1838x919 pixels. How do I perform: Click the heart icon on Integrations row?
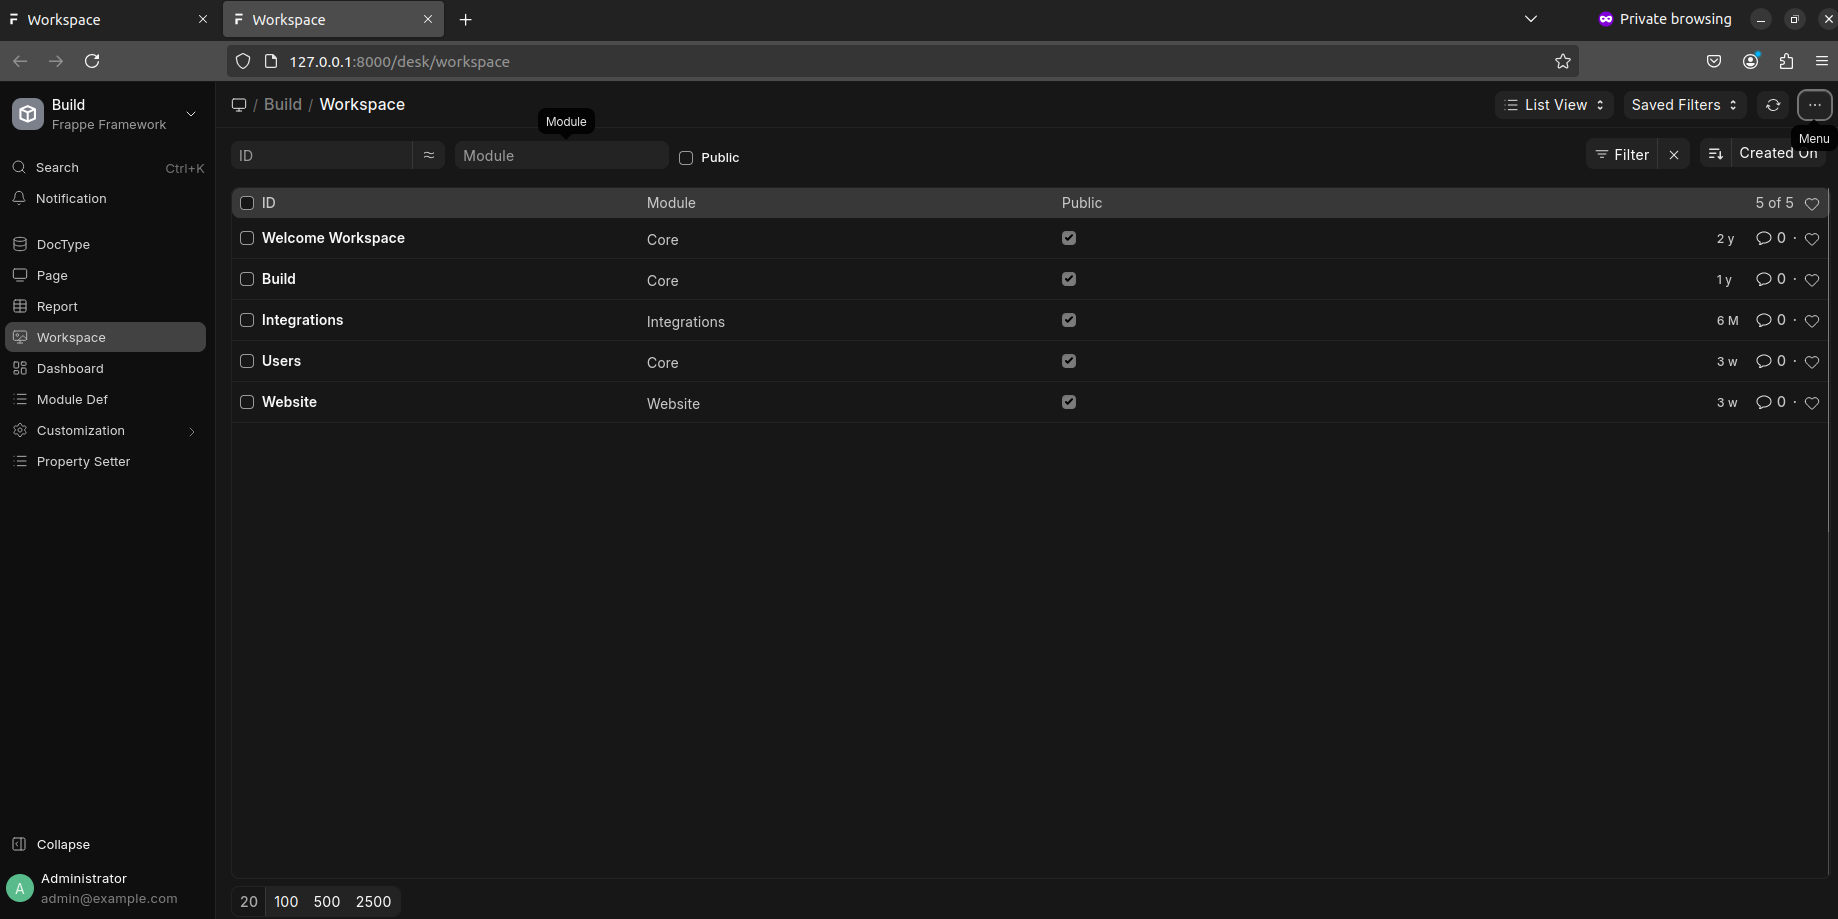pyautogui.click(x=1811, y=321)
